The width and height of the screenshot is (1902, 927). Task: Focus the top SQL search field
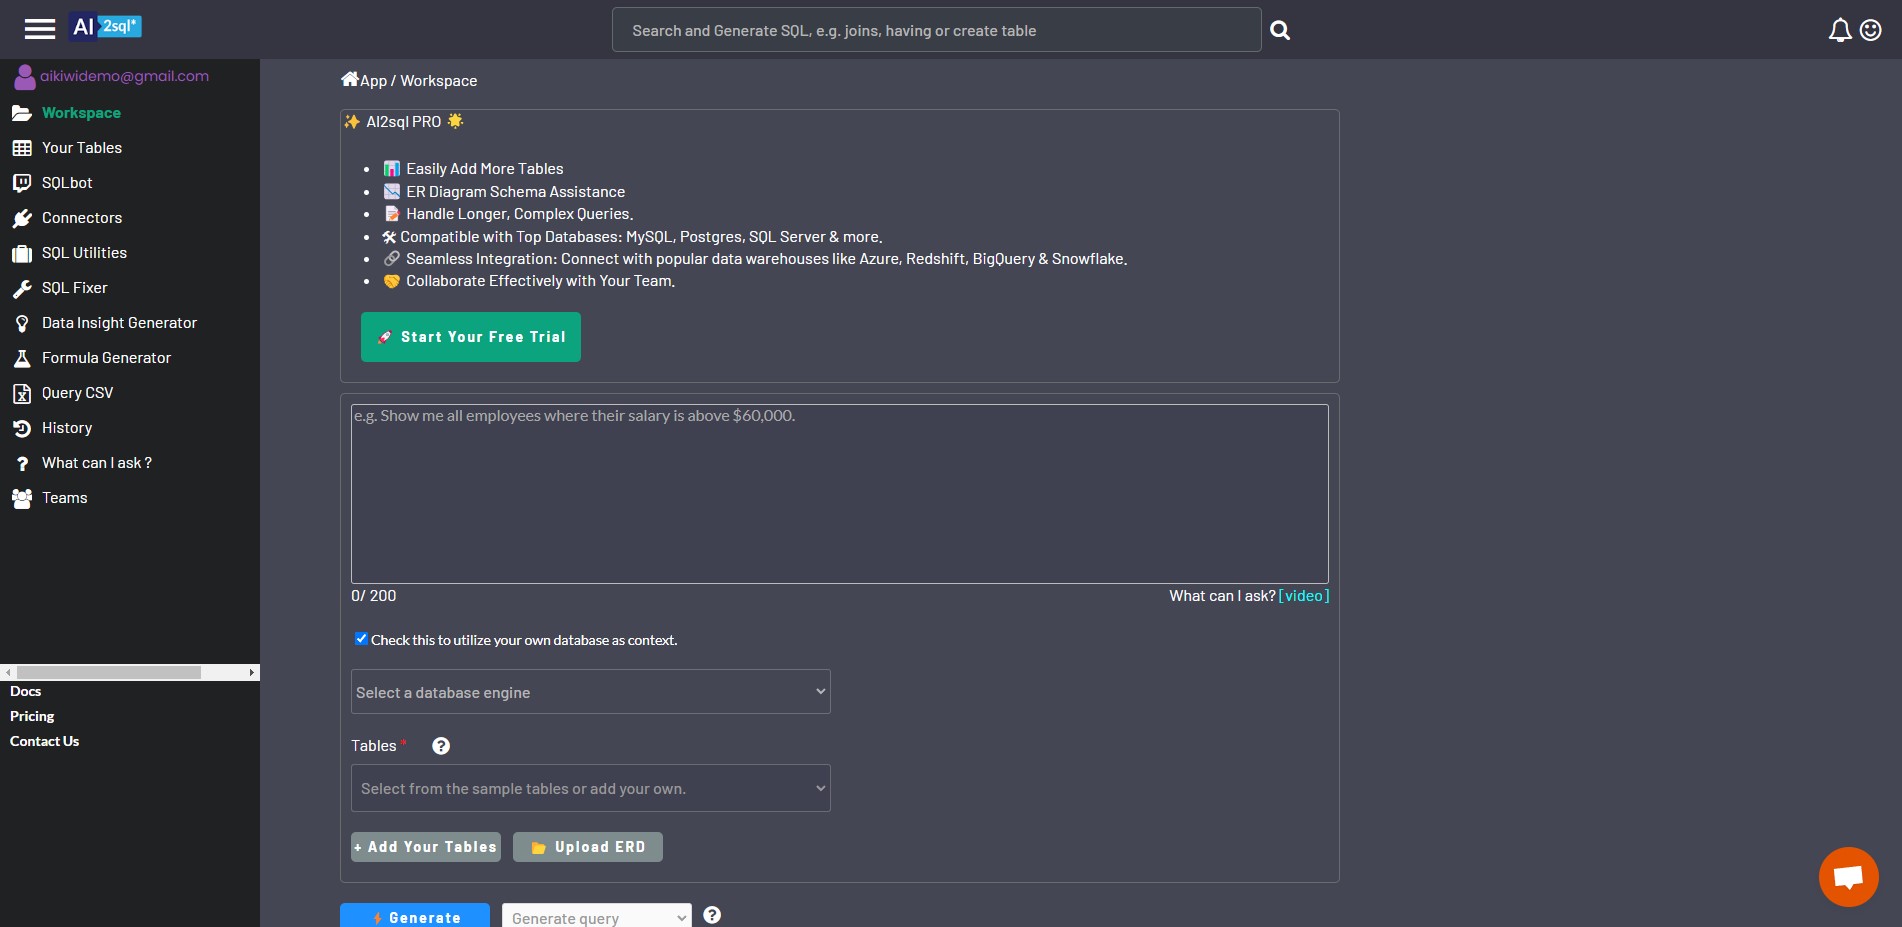coord(937,30)
